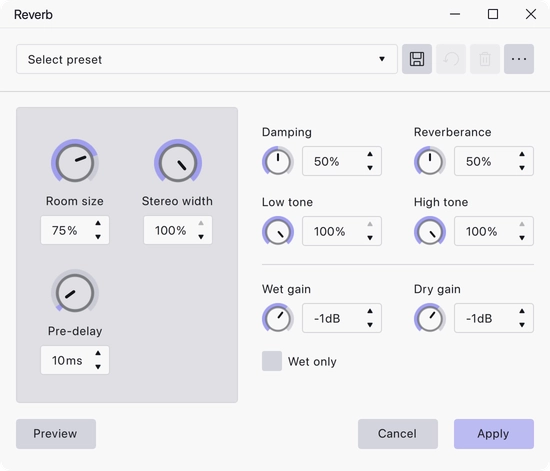Click the Reverberance knob
This screenshot has width=550, height=471.
(x=430, y=161)
